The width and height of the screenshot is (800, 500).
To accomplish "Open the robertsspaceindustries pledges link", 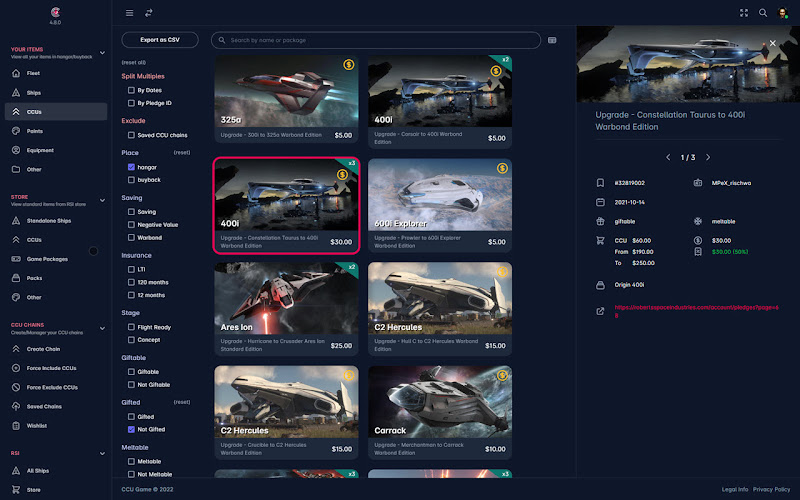I will (x=696, y=311).
